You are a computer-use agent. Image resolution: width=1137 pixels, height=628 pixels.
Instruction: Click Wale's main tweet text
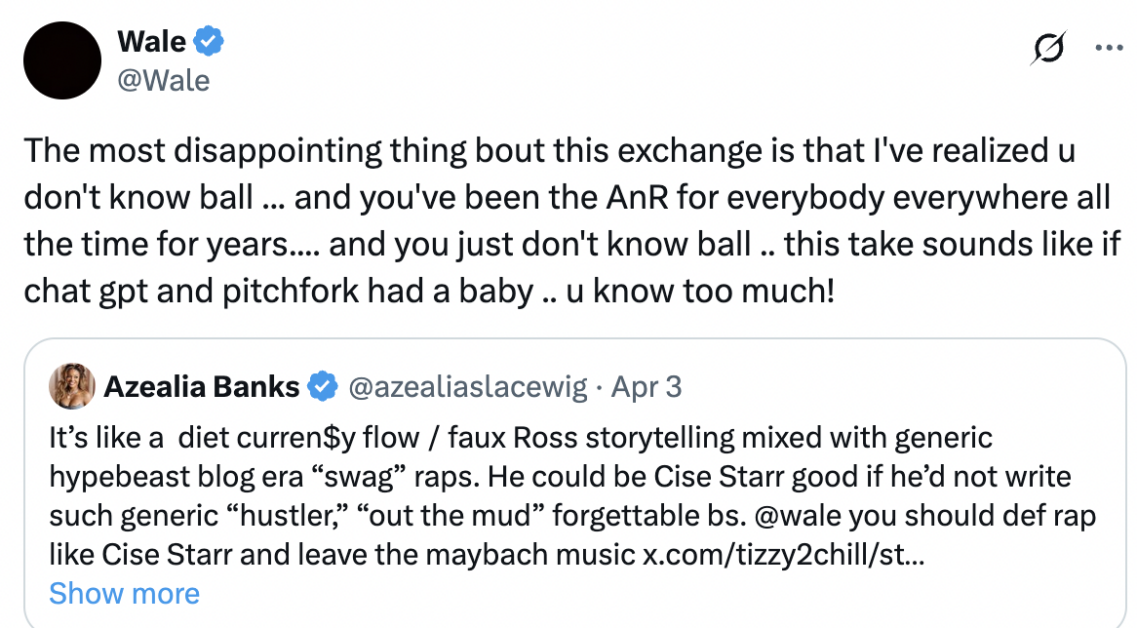pyautogui.click(x=572, y=220)
